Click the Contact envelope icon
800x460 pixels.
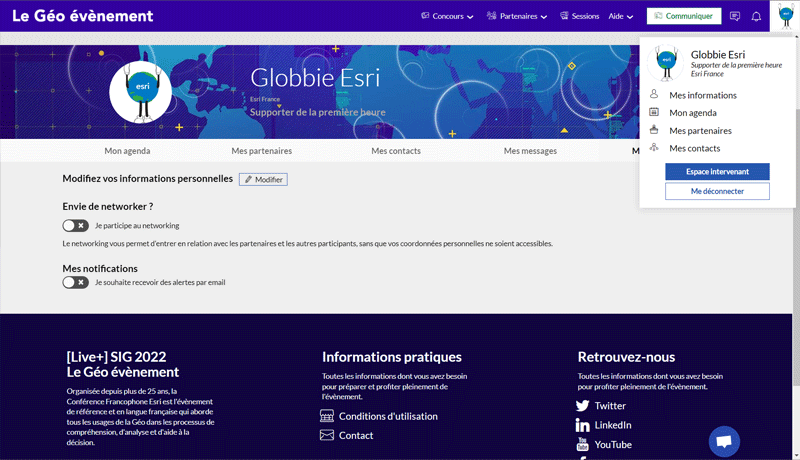point(327,435)
